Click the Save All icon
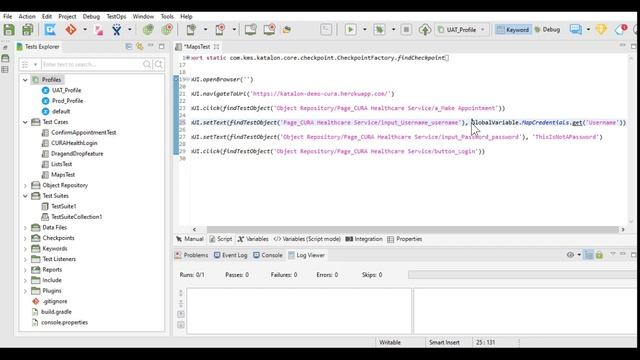640x360 pixels. click(27, 29)
